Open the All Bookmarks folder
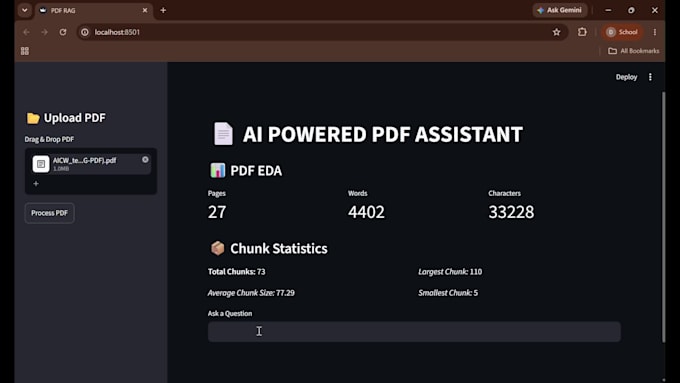 coord(634,51)
